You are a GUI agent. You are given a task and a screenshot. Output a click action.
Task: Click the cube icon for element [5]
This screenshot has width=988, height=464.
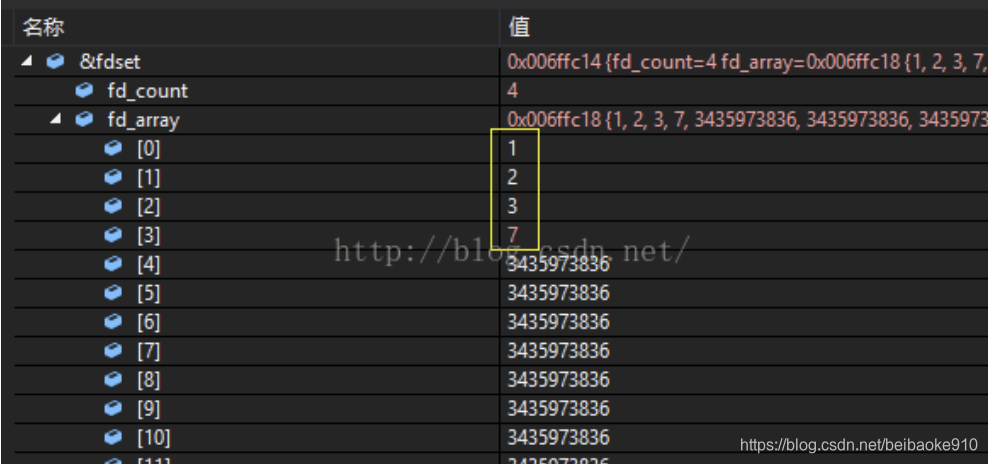pos(113,293)
